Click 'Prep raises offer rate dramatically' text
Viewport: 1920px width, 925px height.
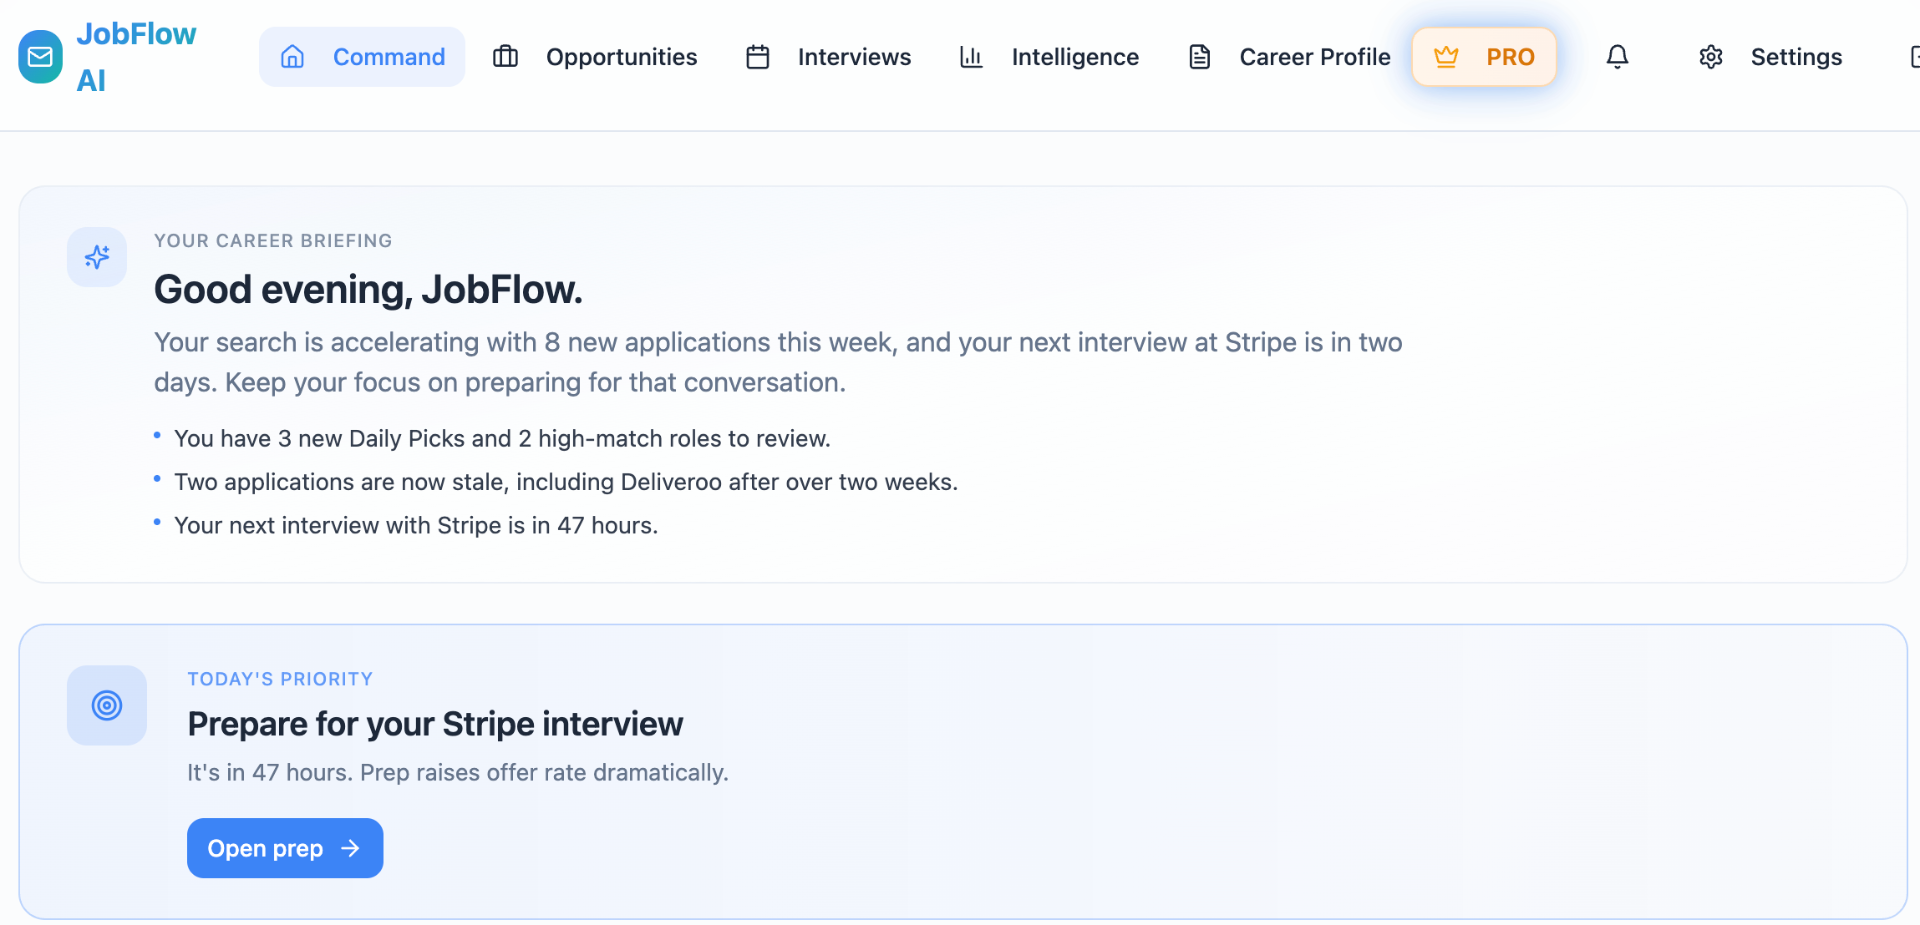(544, 773)
